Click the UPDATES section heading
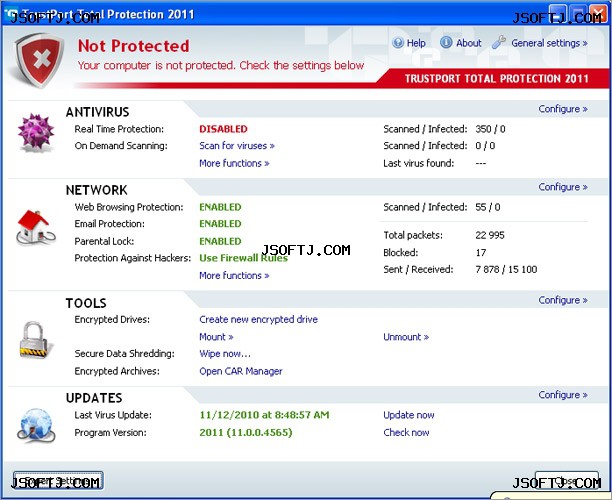The width and height of the screenshot is (612, 500). [x=94, y=398]
